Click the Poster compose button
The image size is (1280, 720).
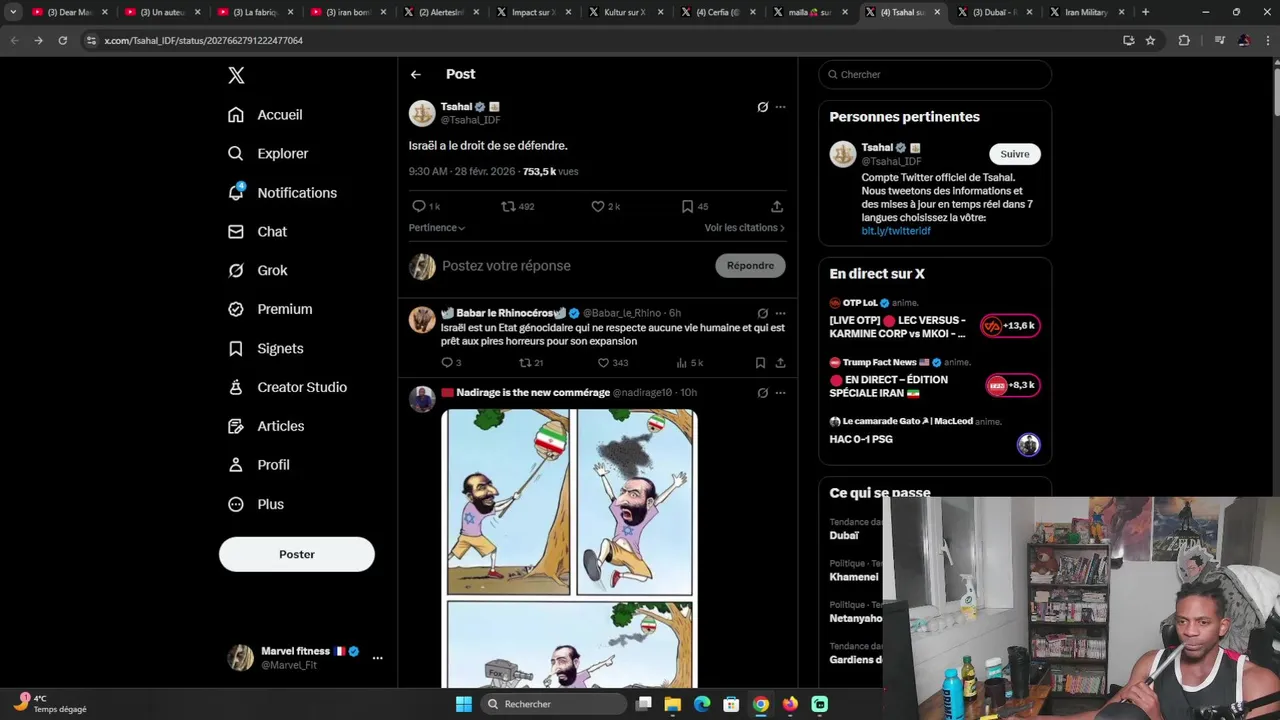[x=297, y=554]
